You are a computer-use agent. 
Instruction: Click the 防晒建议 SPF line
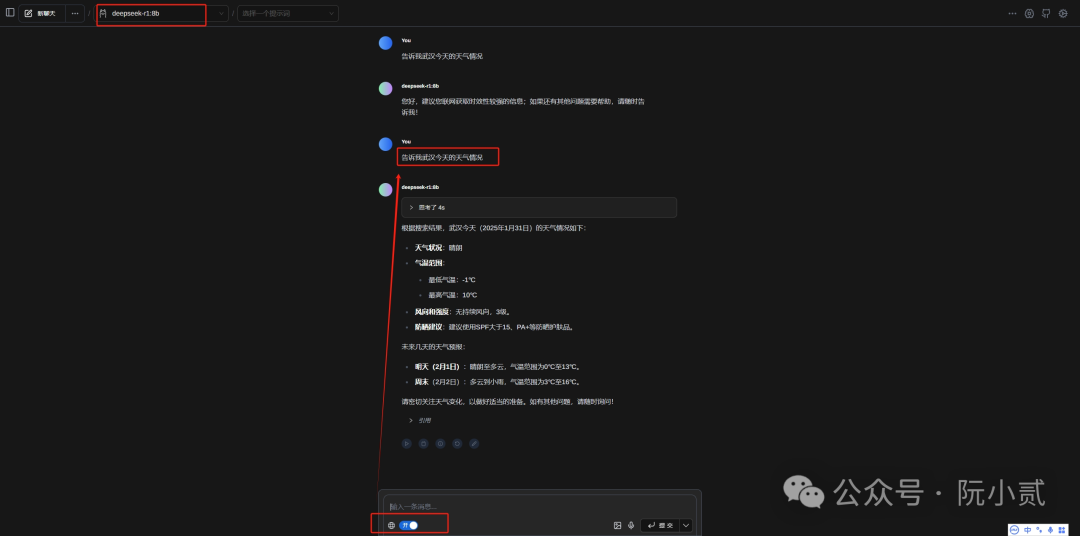click(494, 327)
